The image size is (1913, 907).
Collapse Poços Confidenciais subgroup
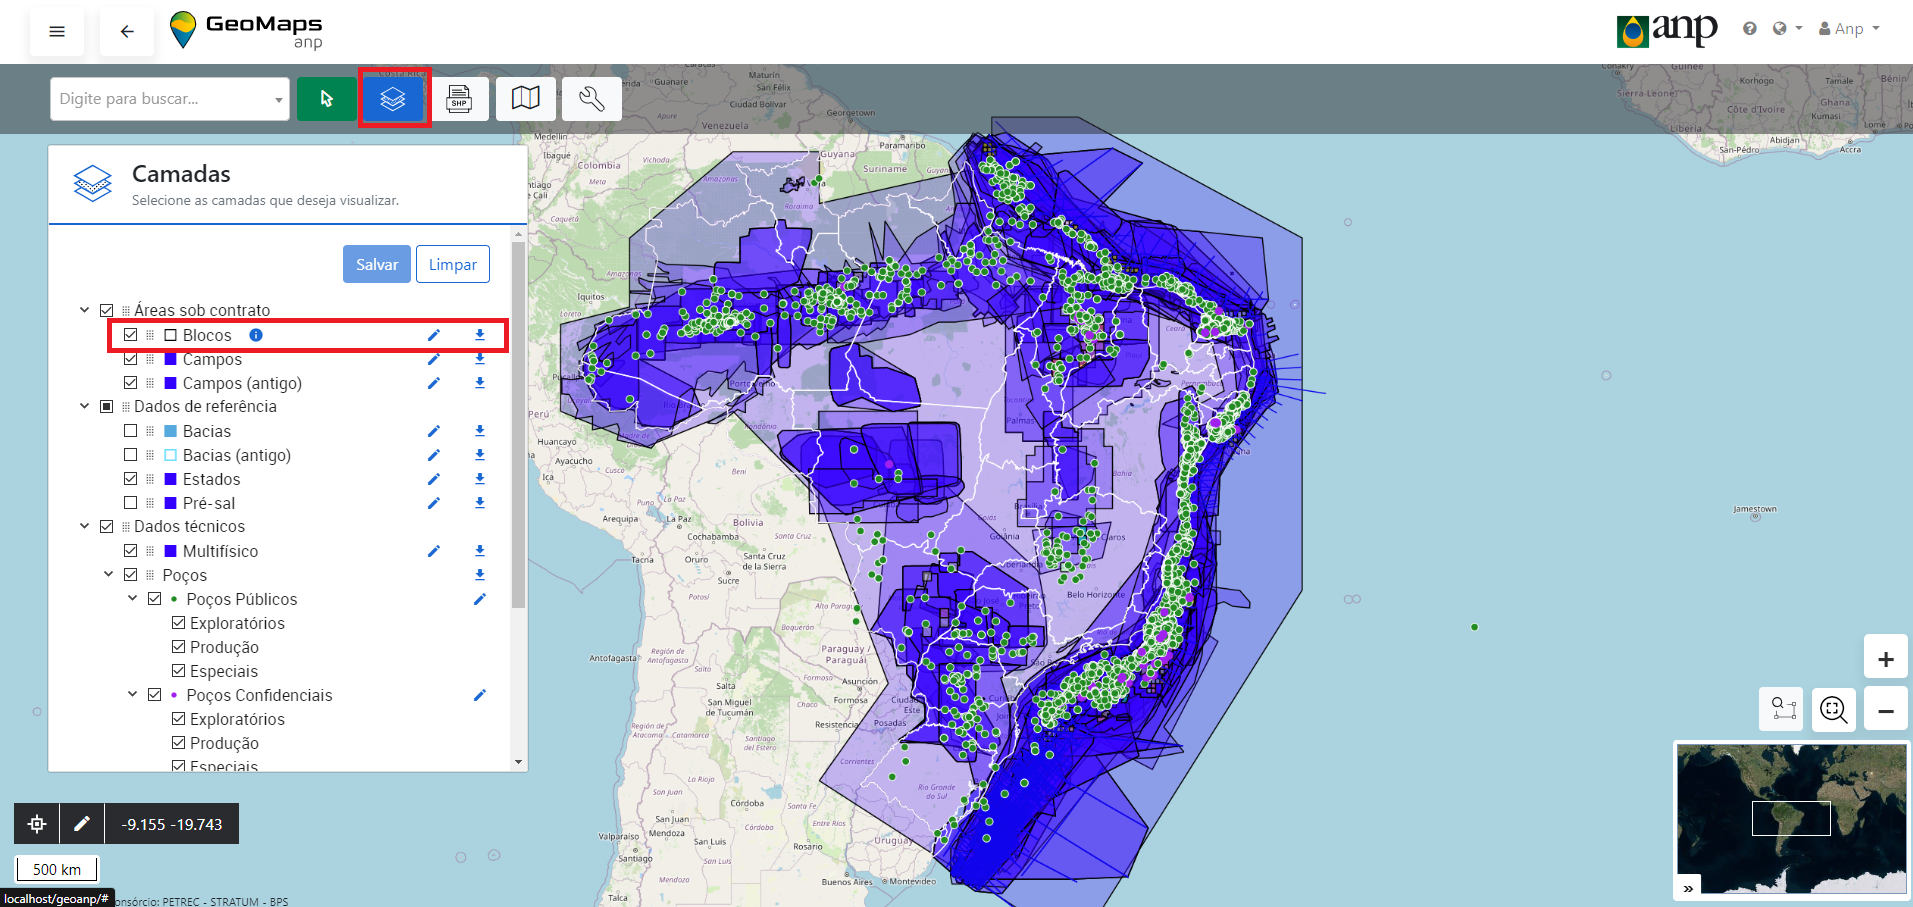click(x=133, y=695)
